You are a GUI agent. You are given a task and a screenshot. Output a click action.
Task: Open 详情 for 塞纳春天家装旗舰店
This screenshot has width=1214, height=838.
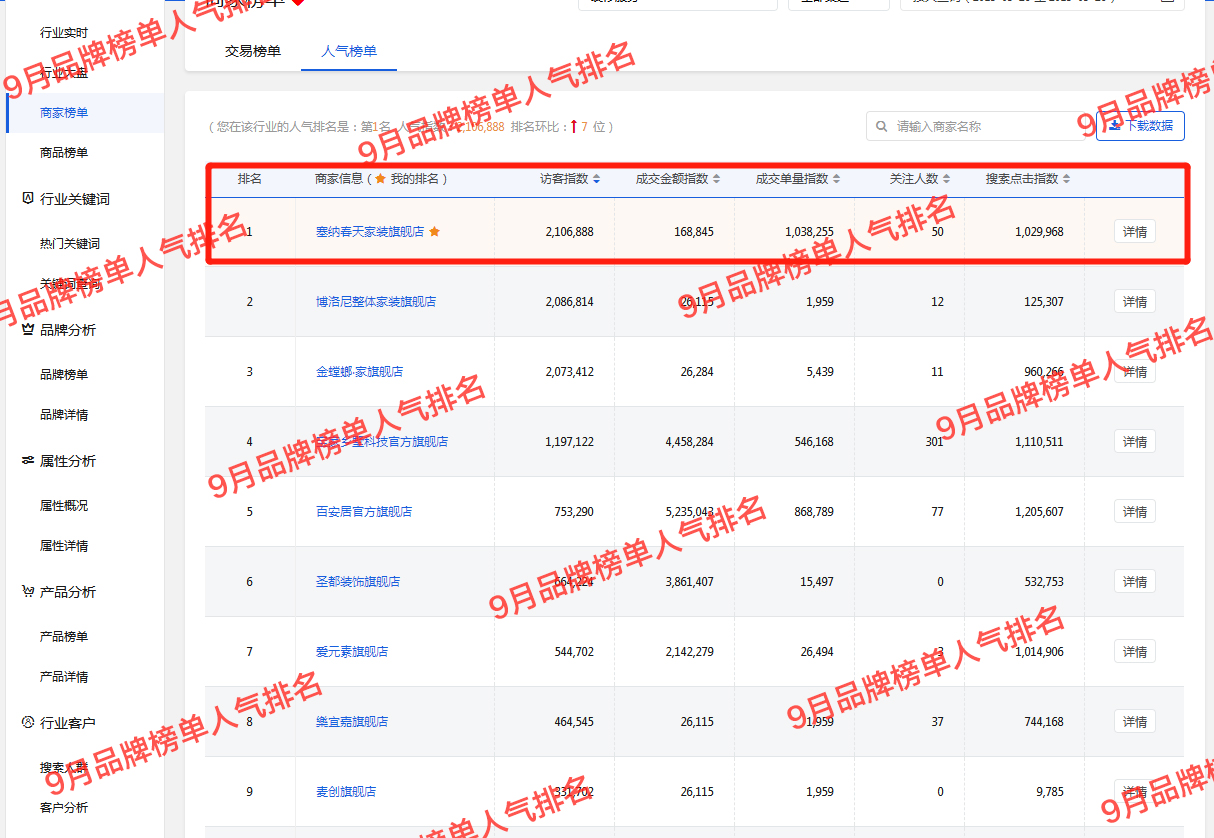tap(1135, 232)
